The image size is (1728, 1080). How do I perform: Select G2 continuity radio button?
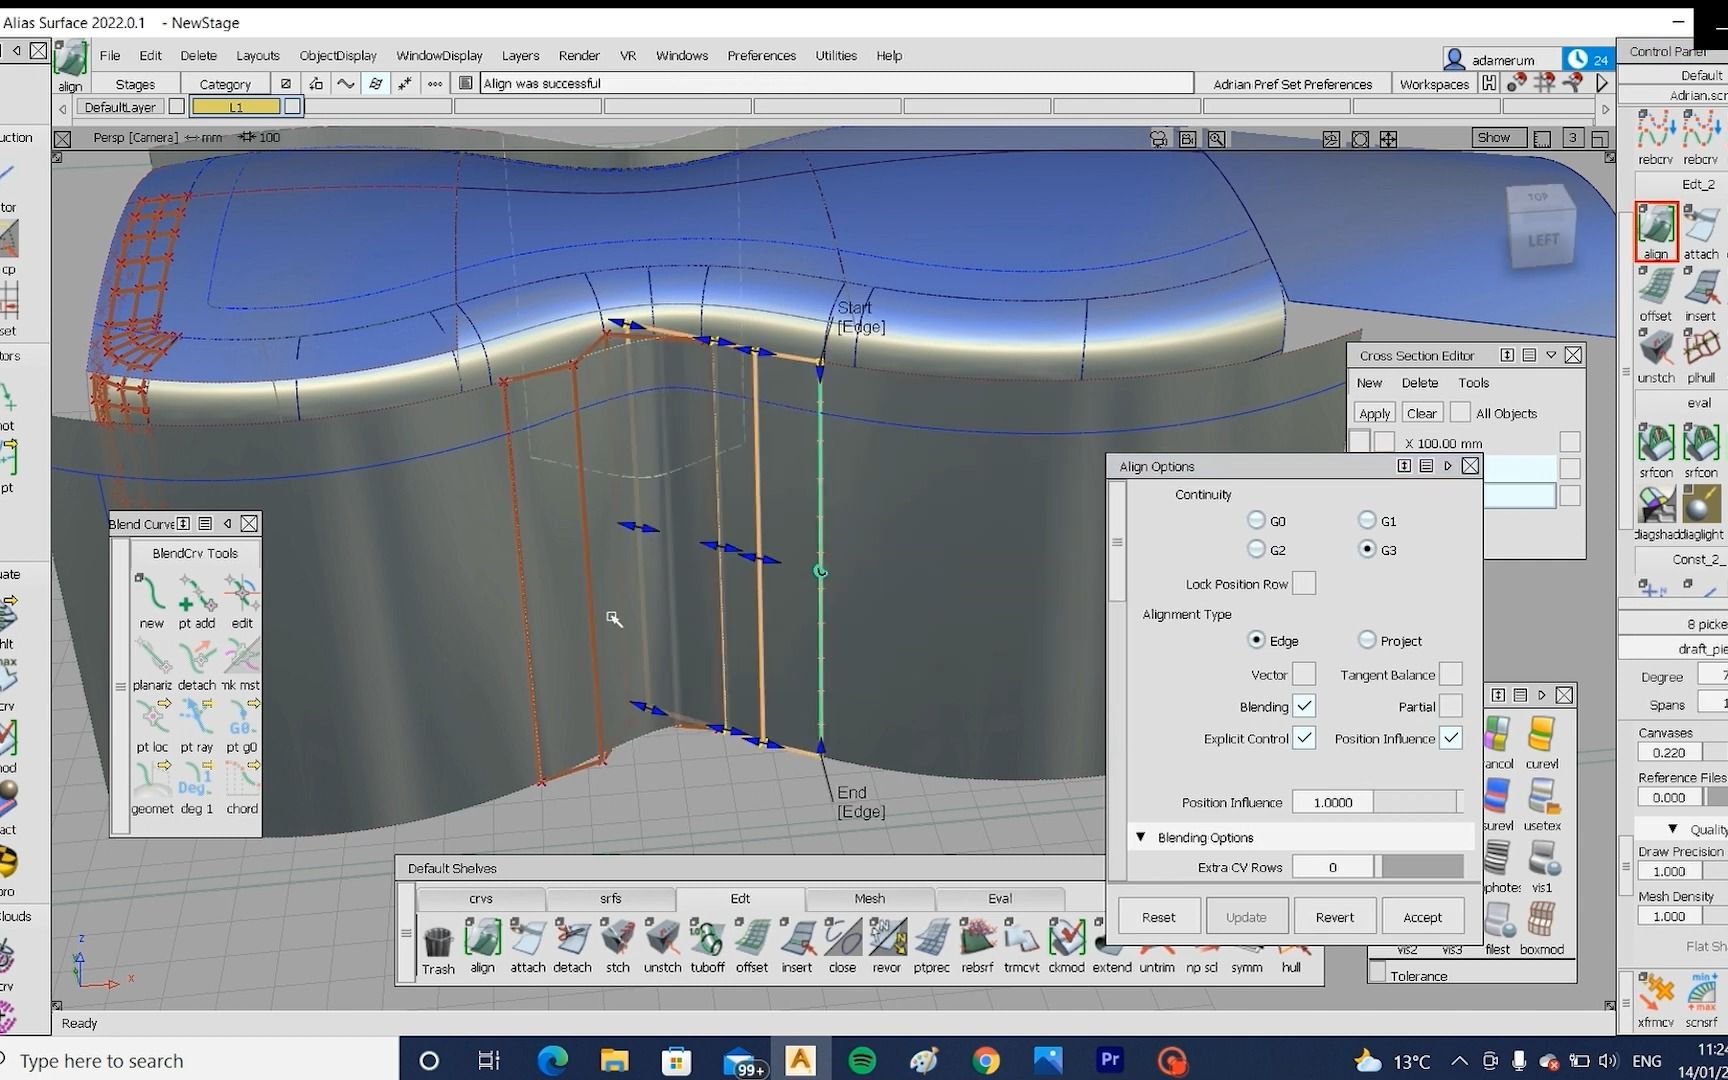point(1256,549)
